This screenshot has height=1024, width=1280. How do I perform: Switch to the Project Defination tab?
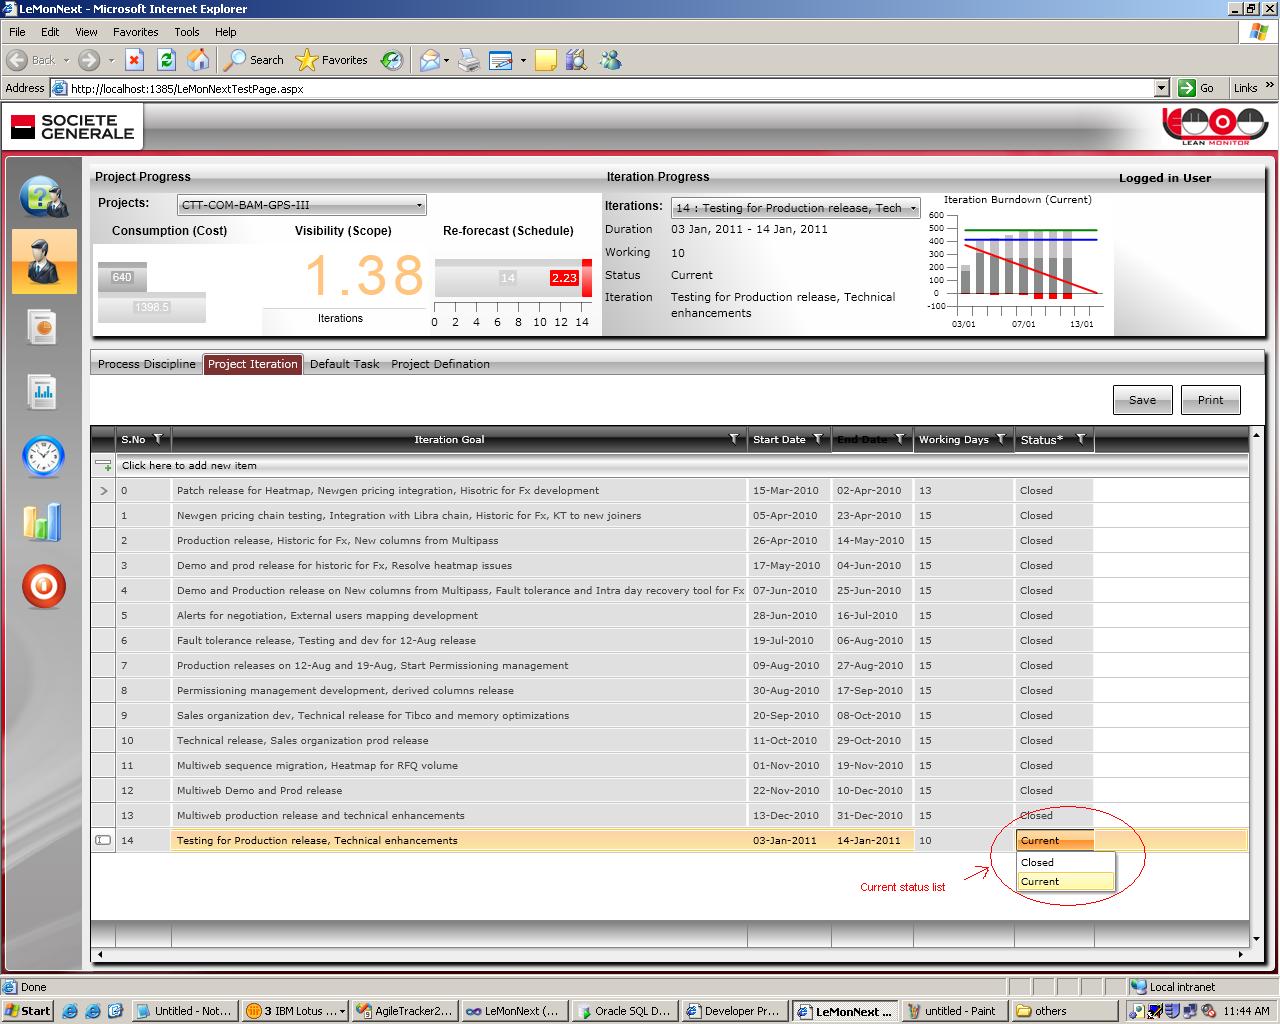click(x=440, y=364)
